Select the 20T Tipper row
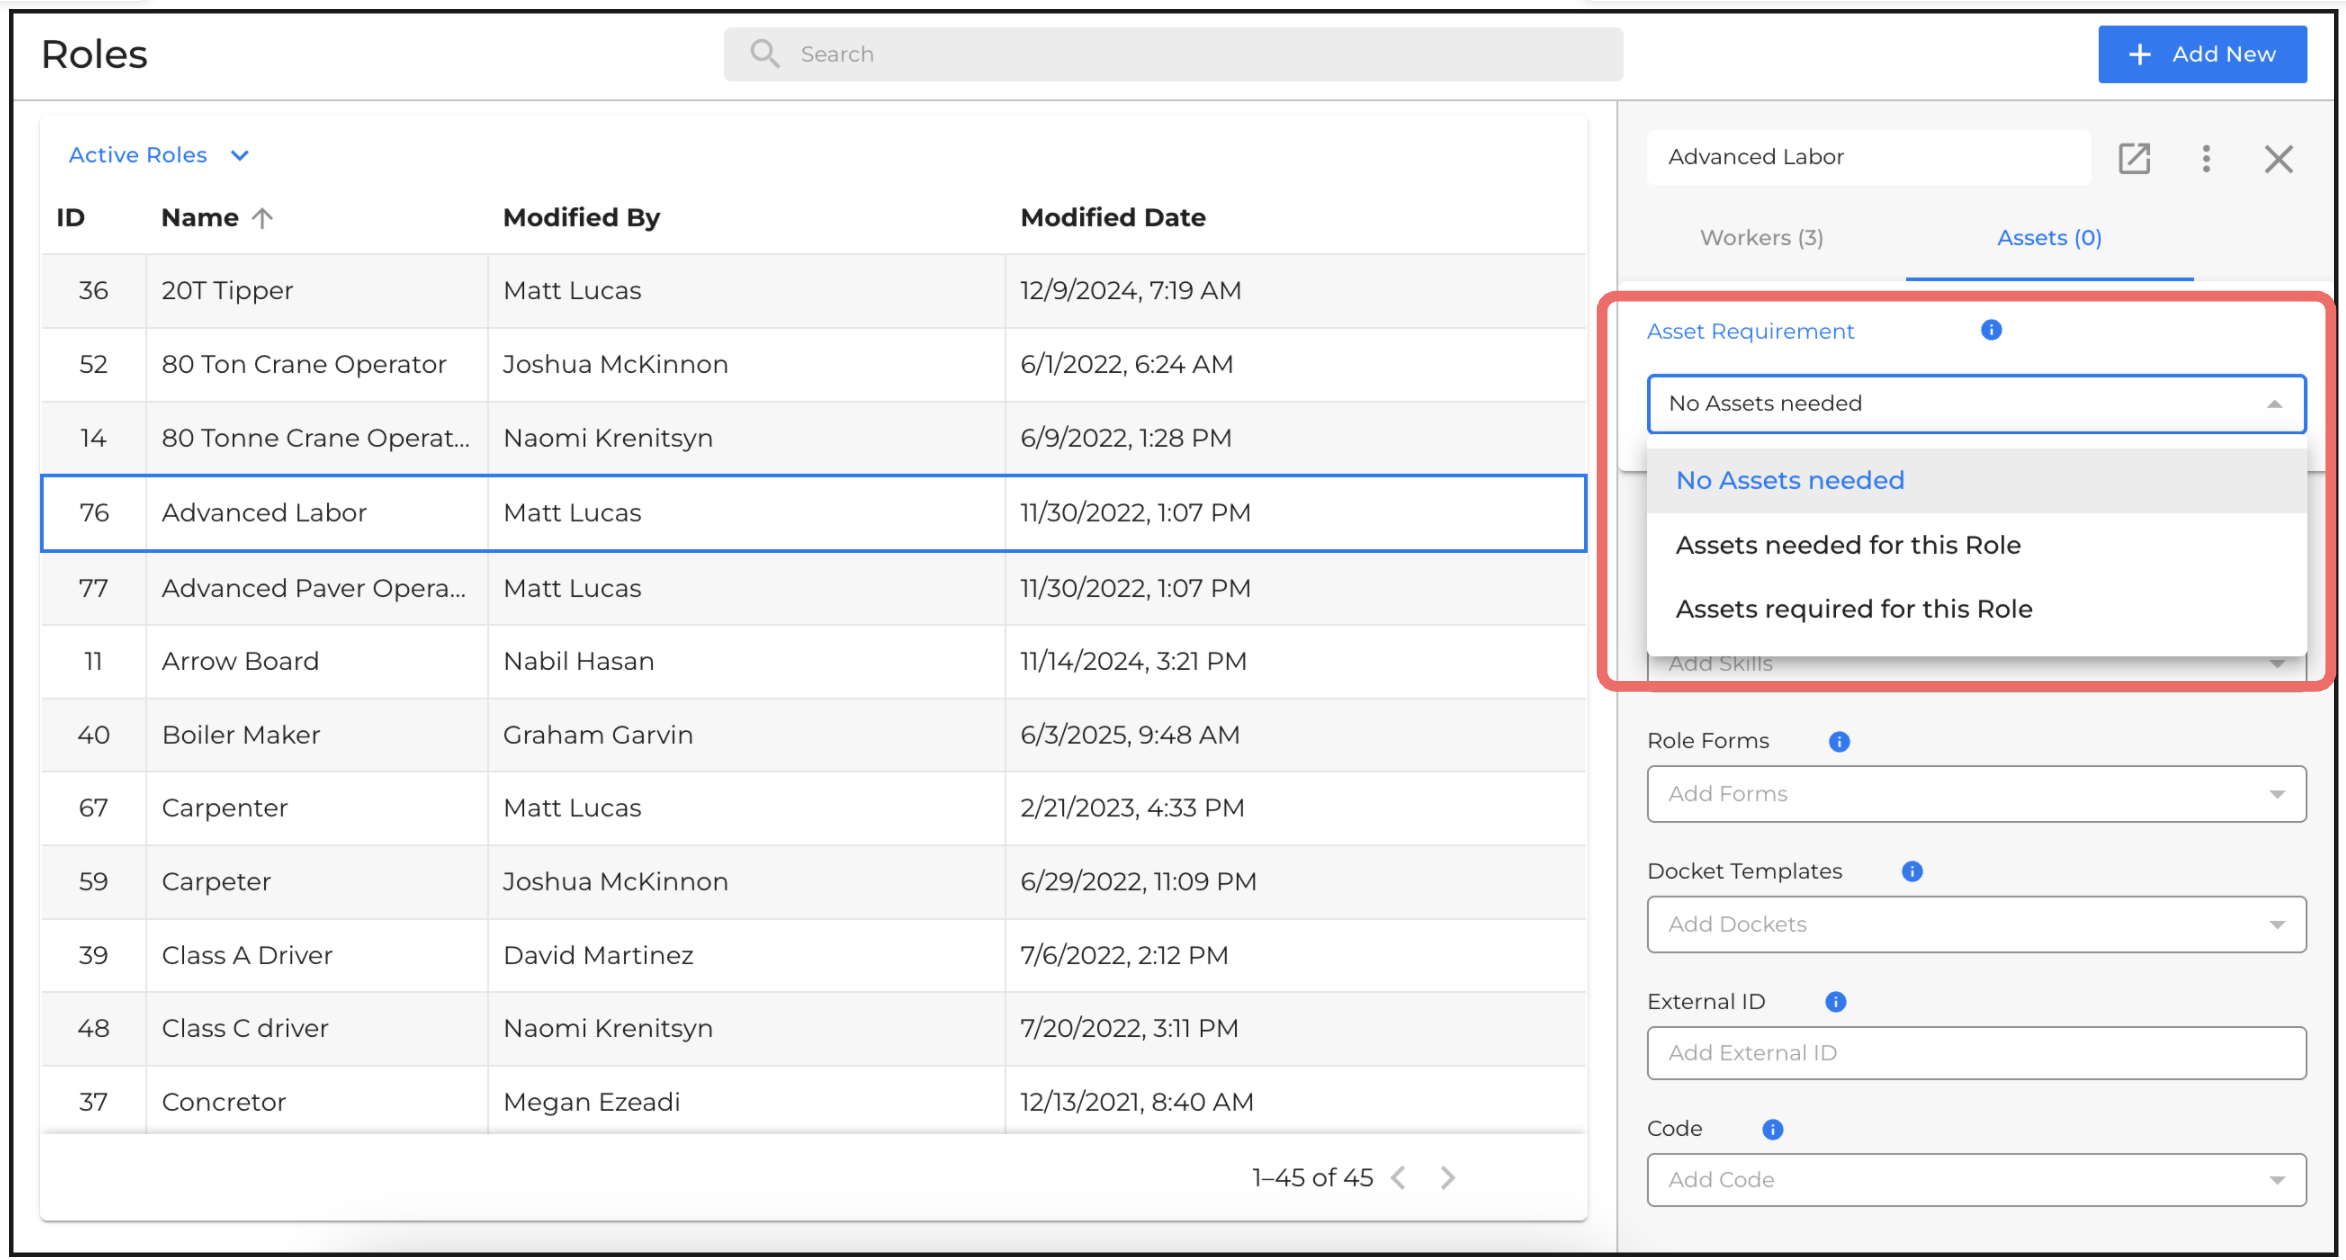Viewport: 2346px width, 1260px height. click(x=813, y=291)
